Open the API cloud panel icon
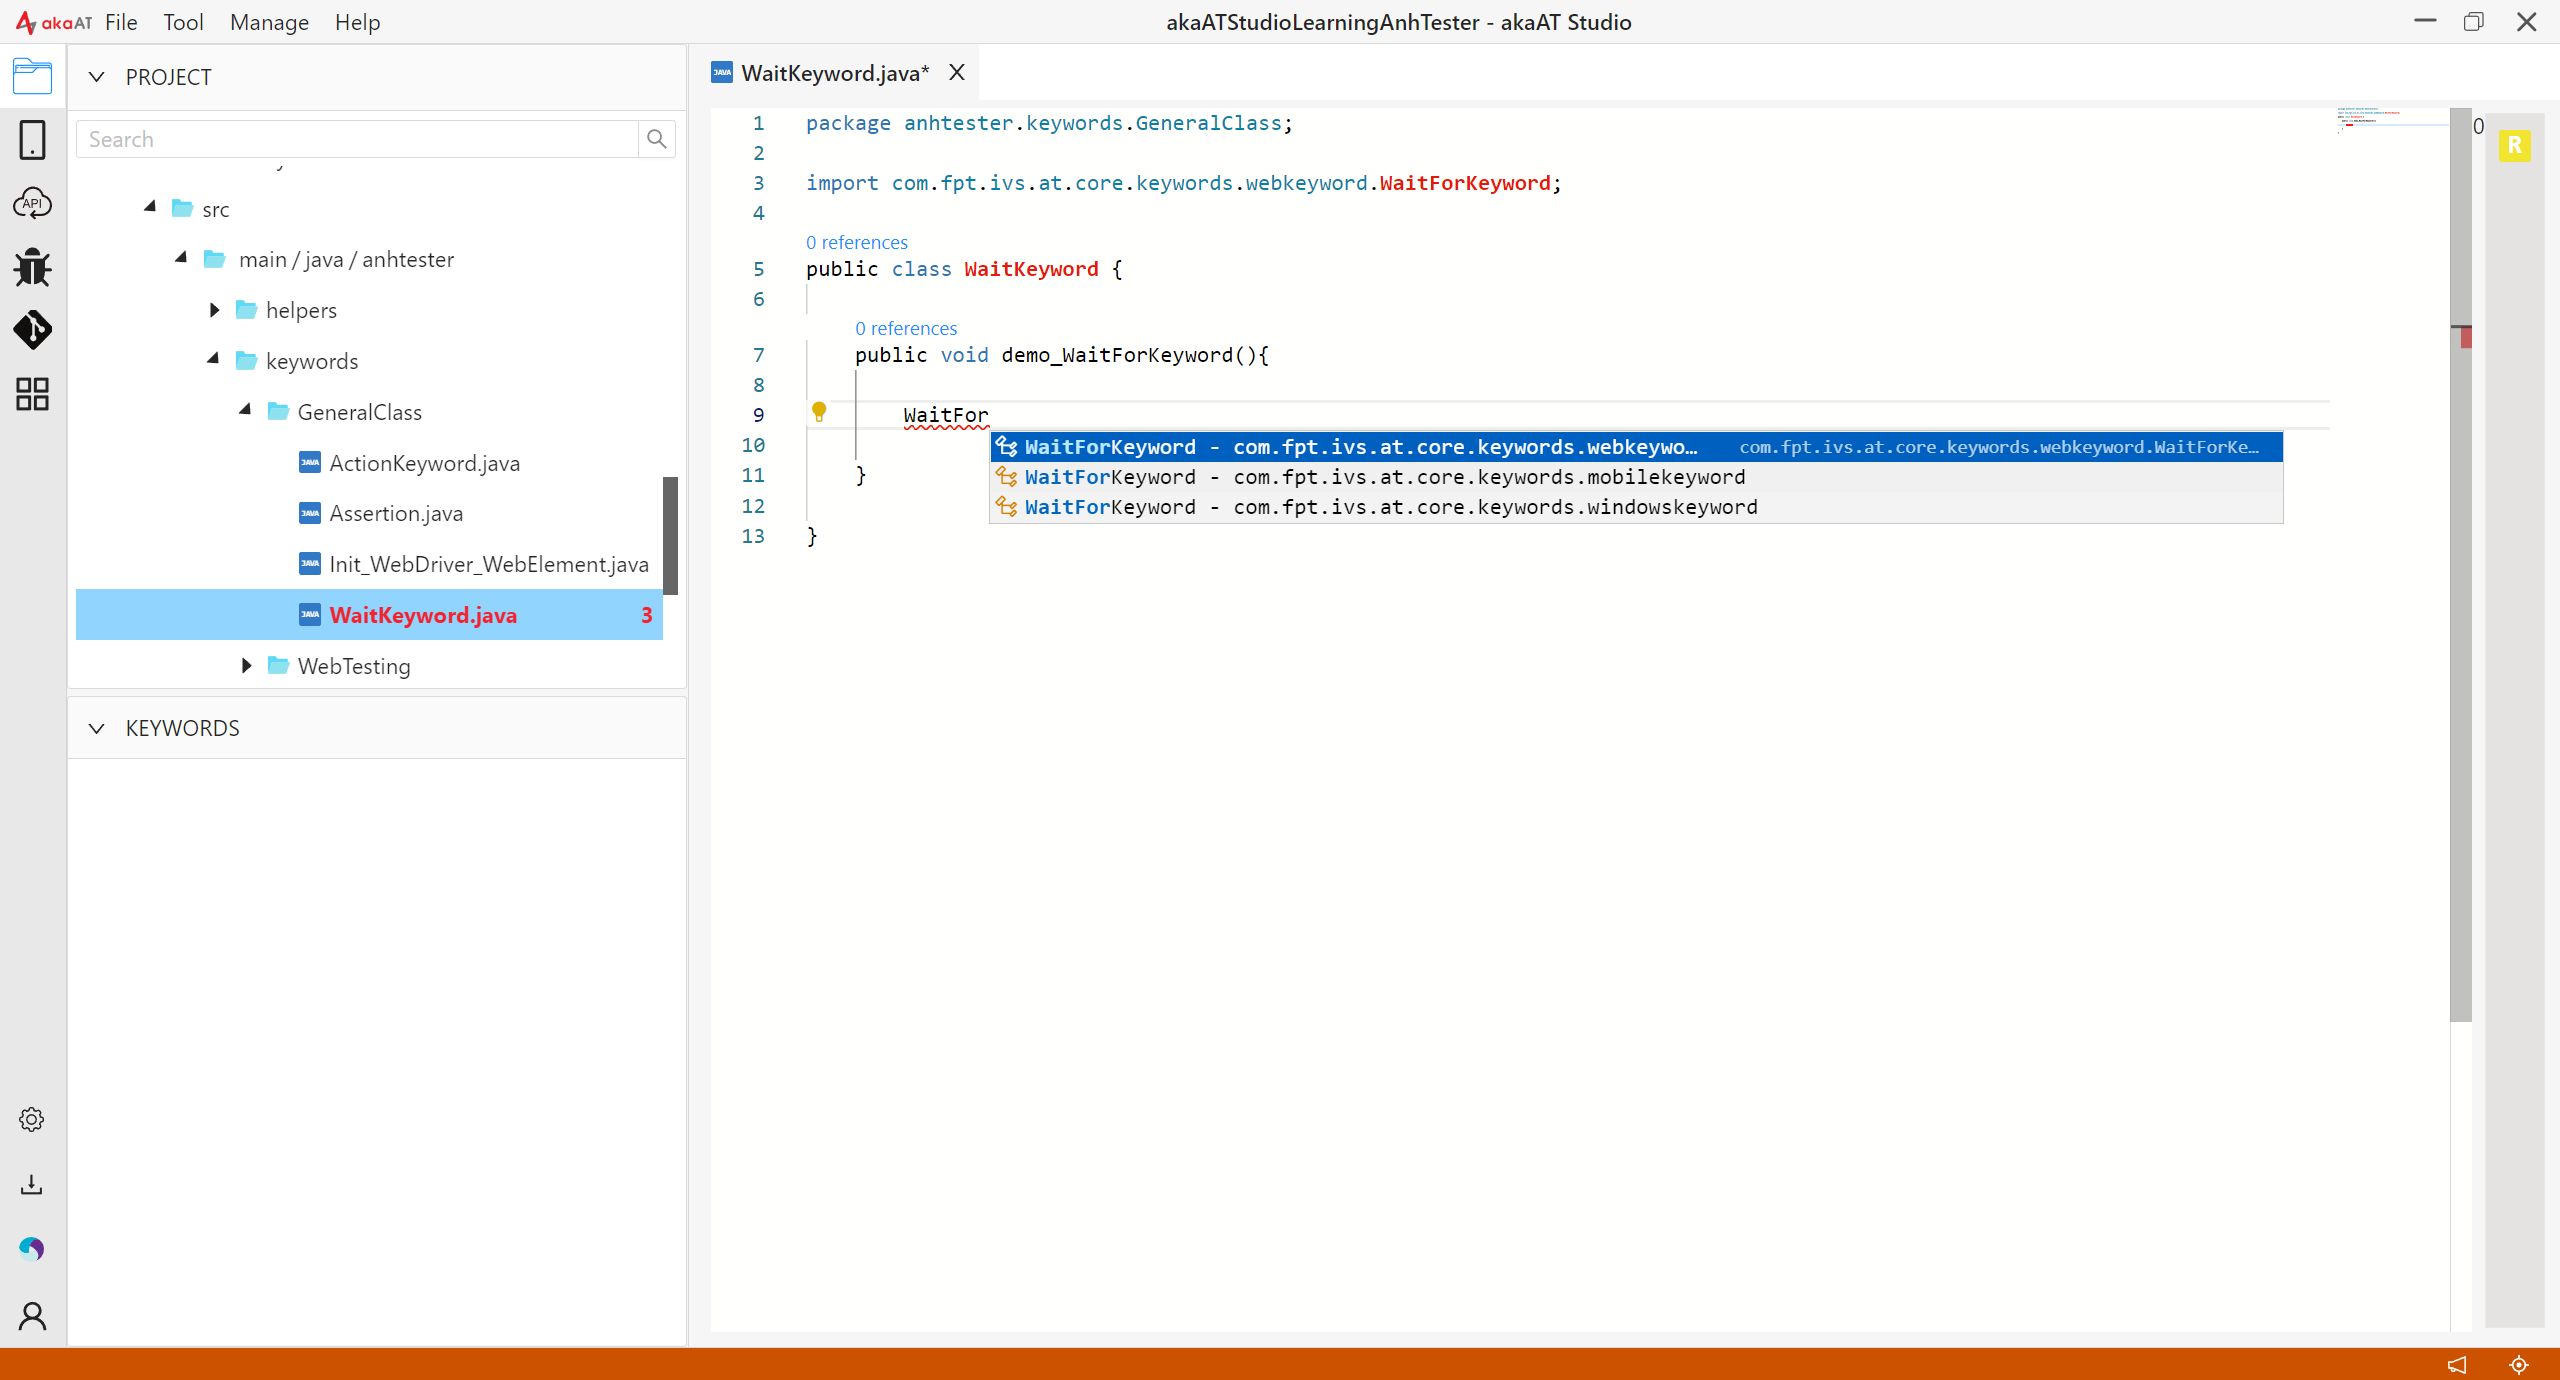Image resolution: width=2560 pixels, height=1380 pixels. coord(32,203)
